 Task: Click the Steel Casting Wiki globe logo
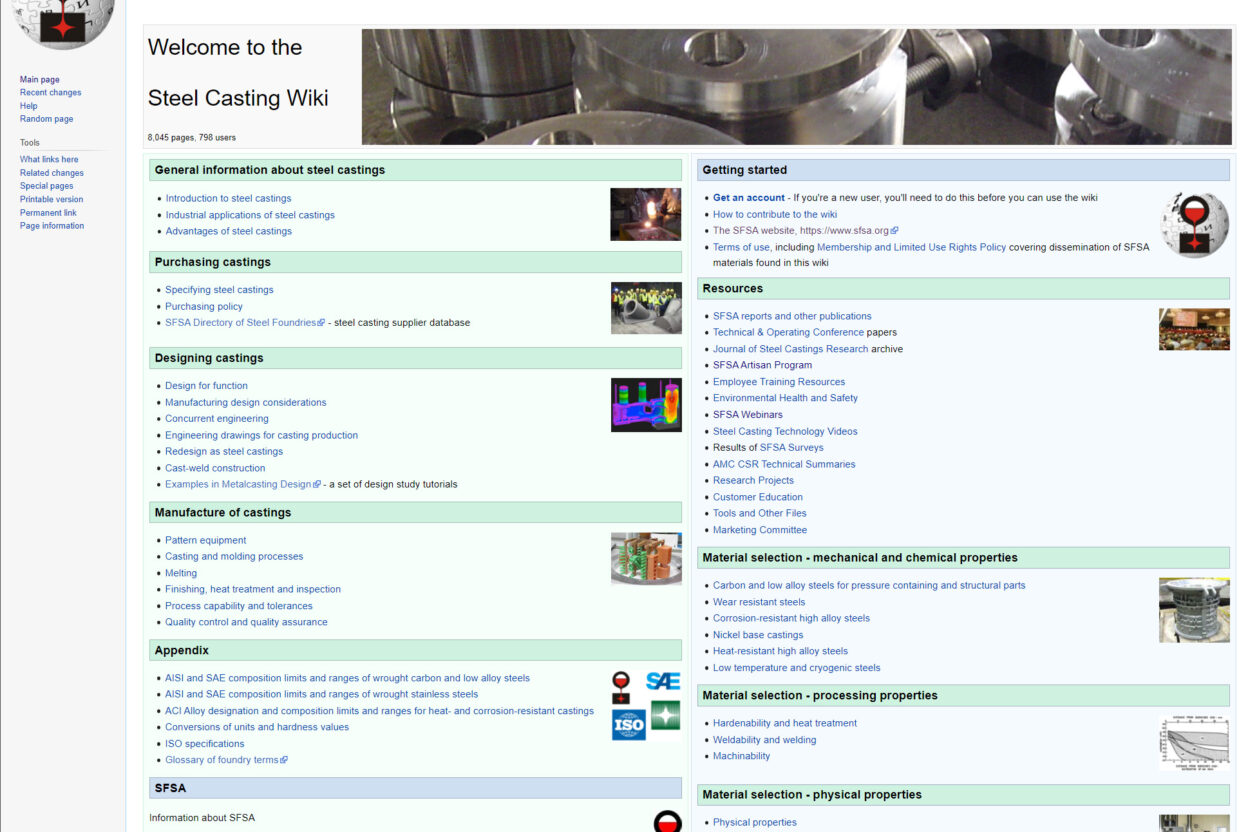pyautogui.click(x=62, y=22)
